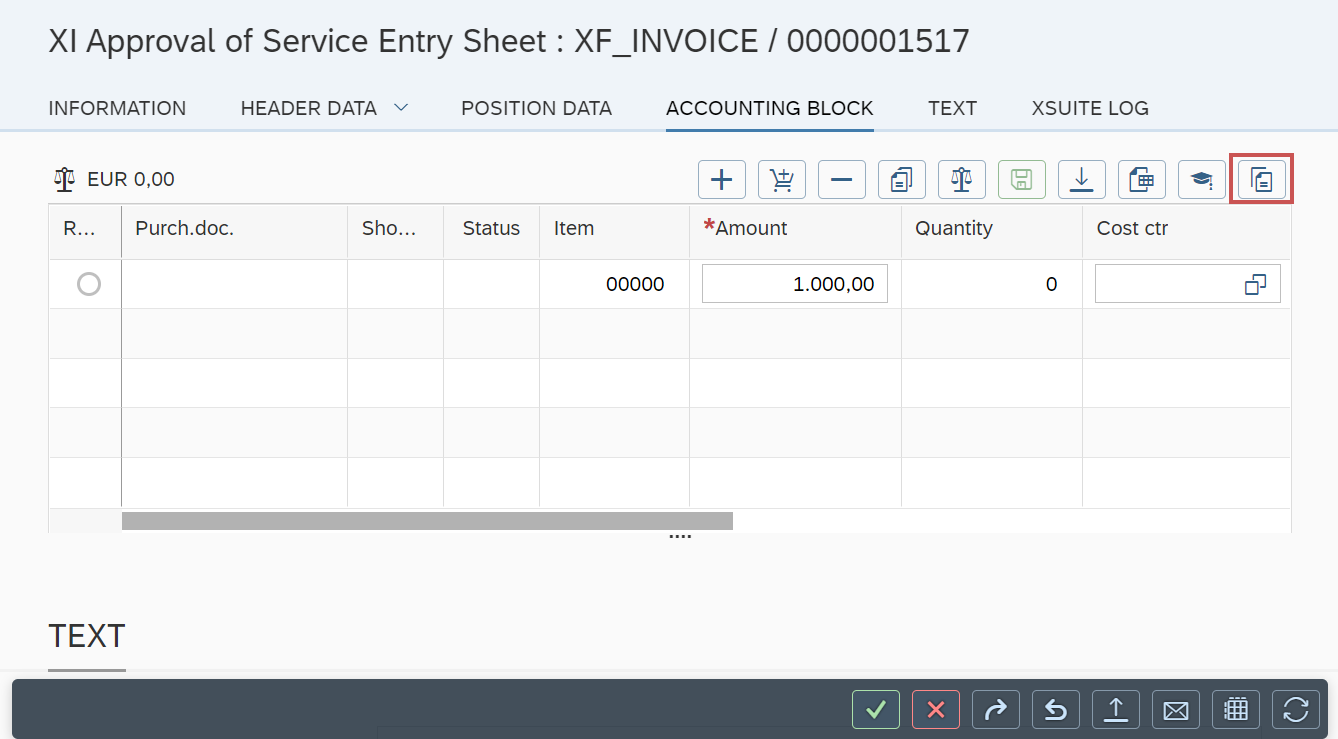Click the Amount field showing 1.000,00

click(794, 284)
